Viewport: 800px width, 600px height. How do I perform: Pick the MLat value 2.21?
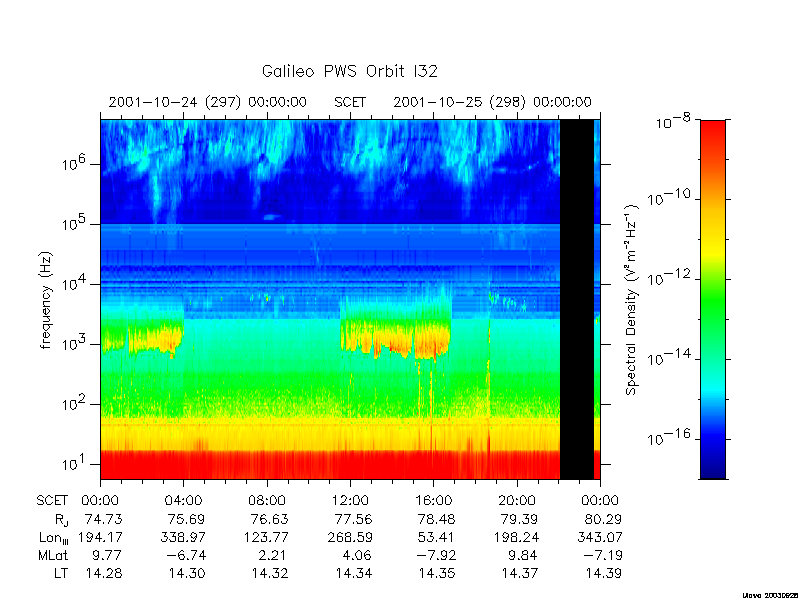pos(271,555)
